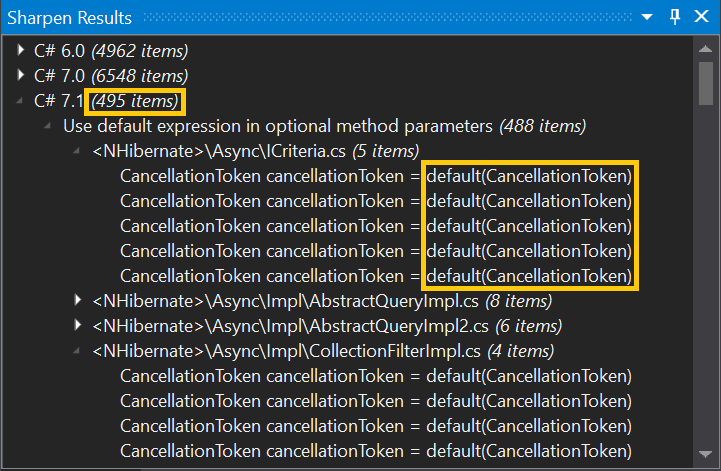
Task: Select first CancellationToken result under CollectionFilterImpl.cs
Action: coord(376,376)
